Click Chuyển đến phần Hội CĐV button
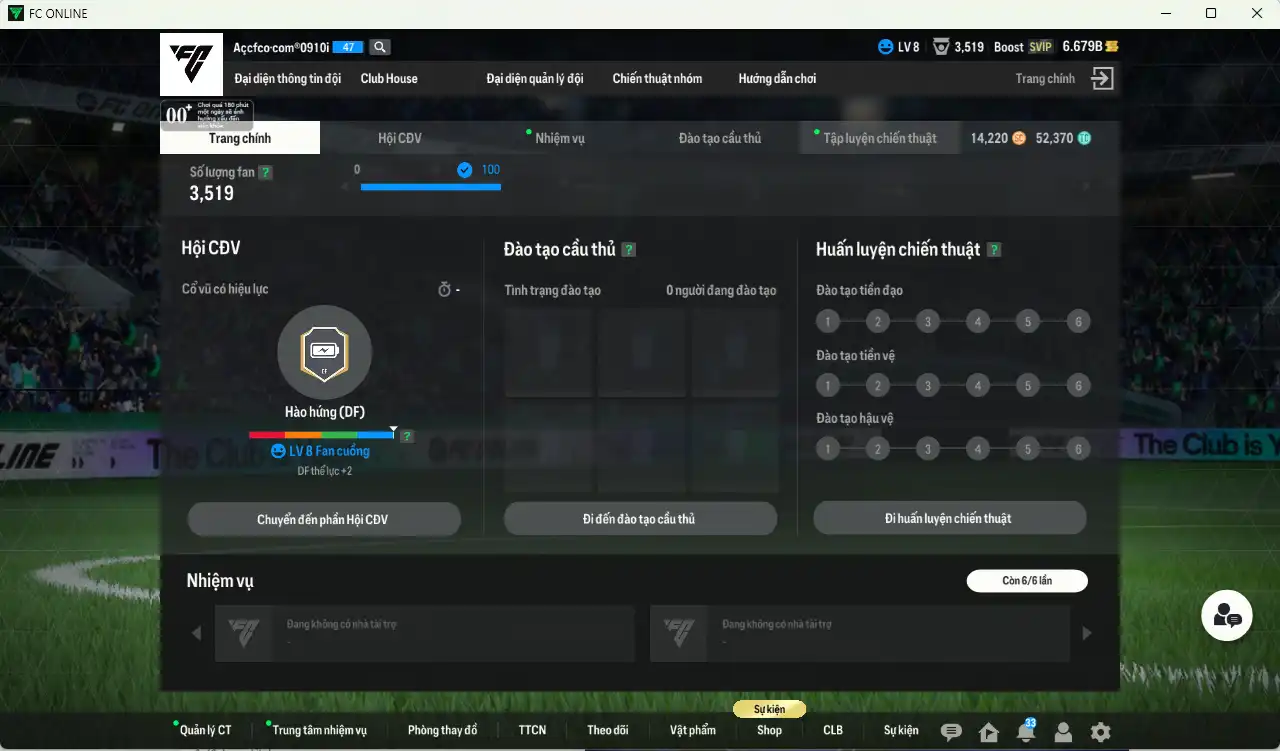 [324, 519]
